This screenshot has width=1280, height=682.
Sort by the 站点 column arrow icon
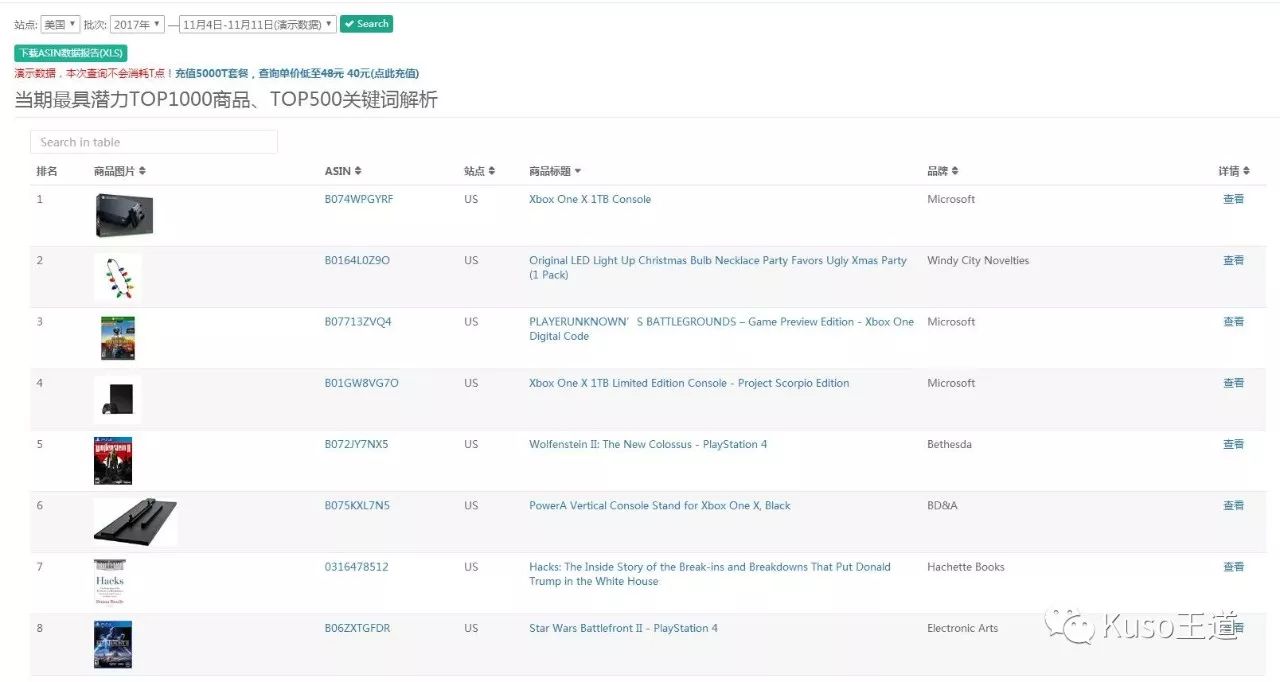[x=491, y=171]
